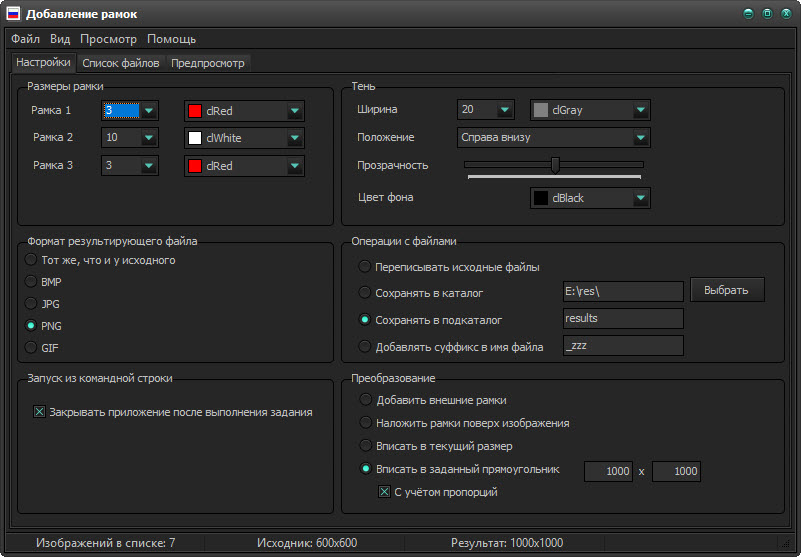Open the Файл menu

tap(26, 39)
